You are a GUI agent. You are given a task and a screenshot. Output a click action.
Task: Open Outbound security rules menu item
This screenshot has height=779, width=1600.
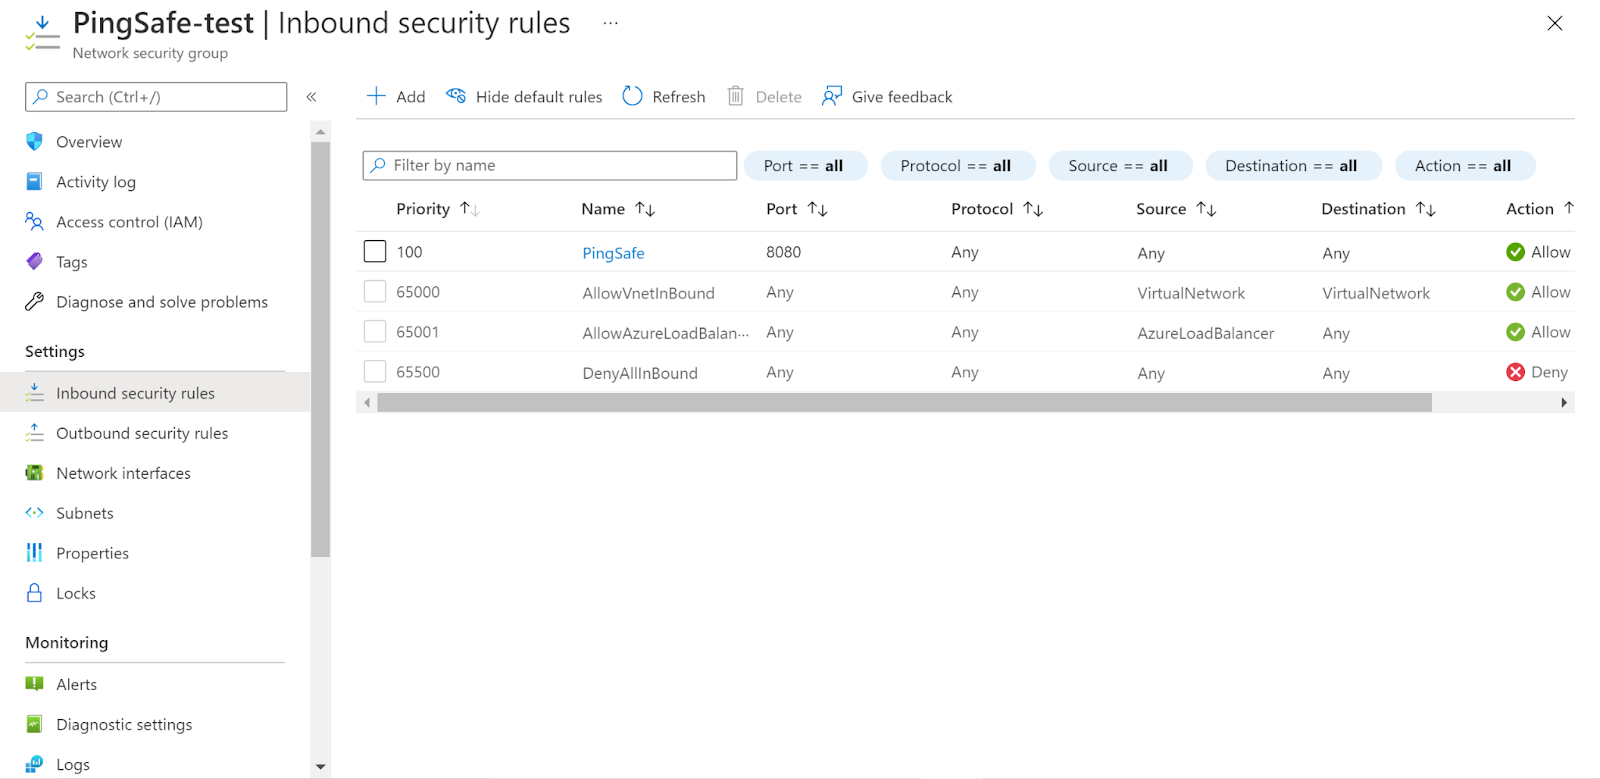(142, 433)
